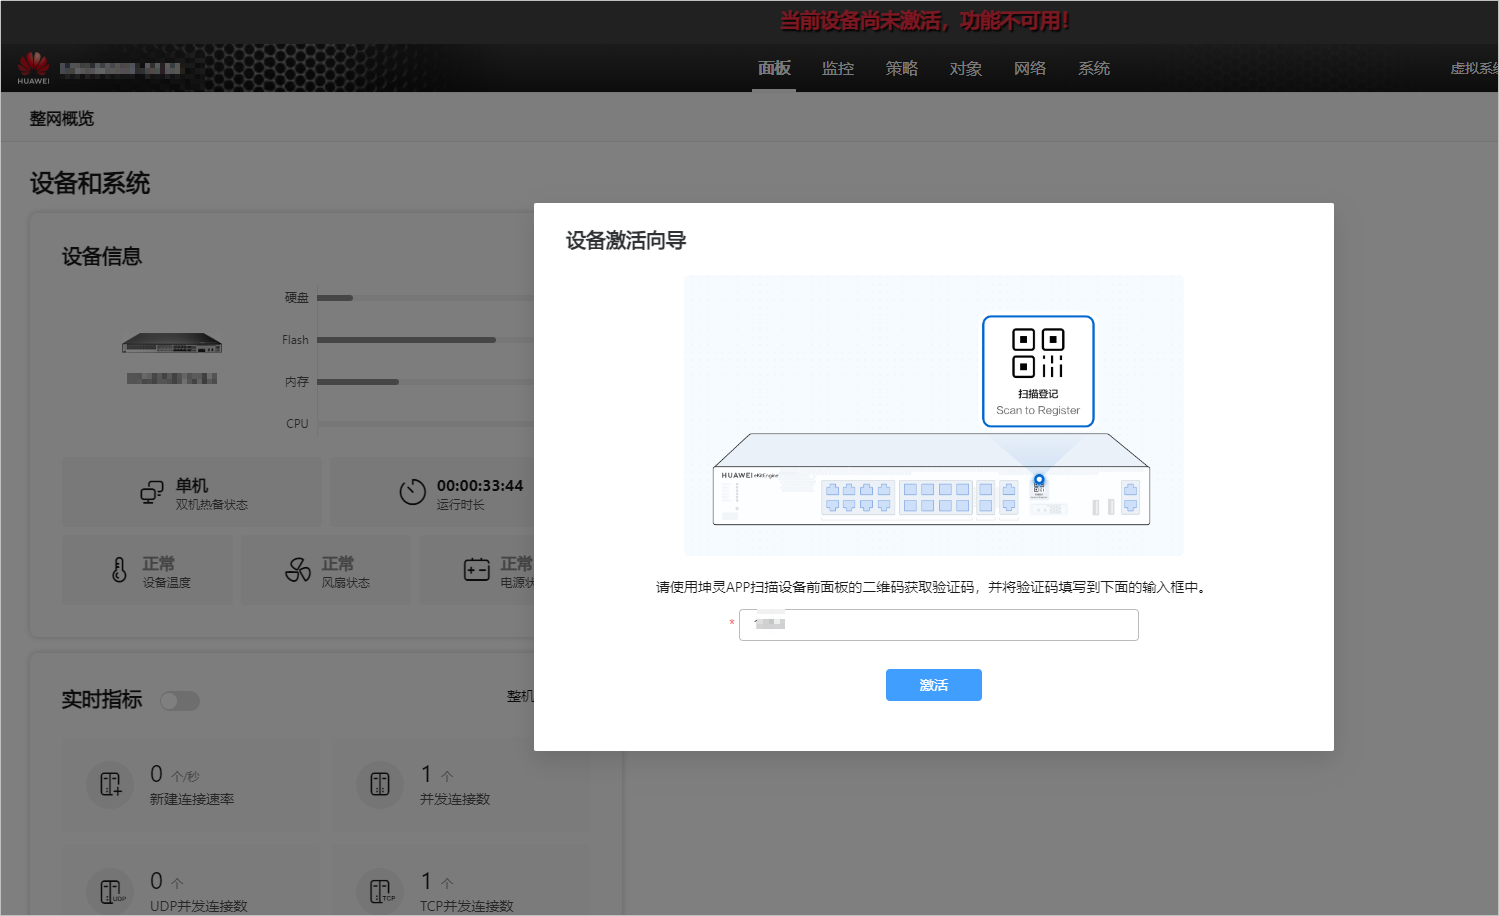Screen dimensions: 1499x916
Task: Click the red not-activated warning banner
Action: point(924,21)
